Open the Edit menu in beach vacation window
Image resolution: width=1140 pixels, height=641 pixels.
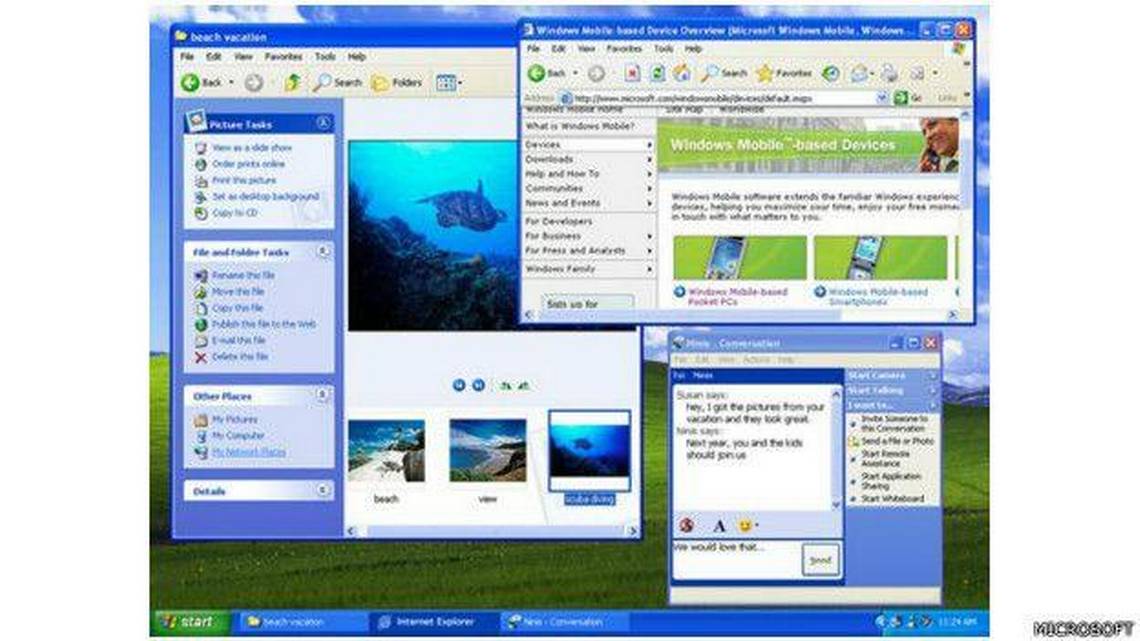pyautogui.click(x=213, y=56)
